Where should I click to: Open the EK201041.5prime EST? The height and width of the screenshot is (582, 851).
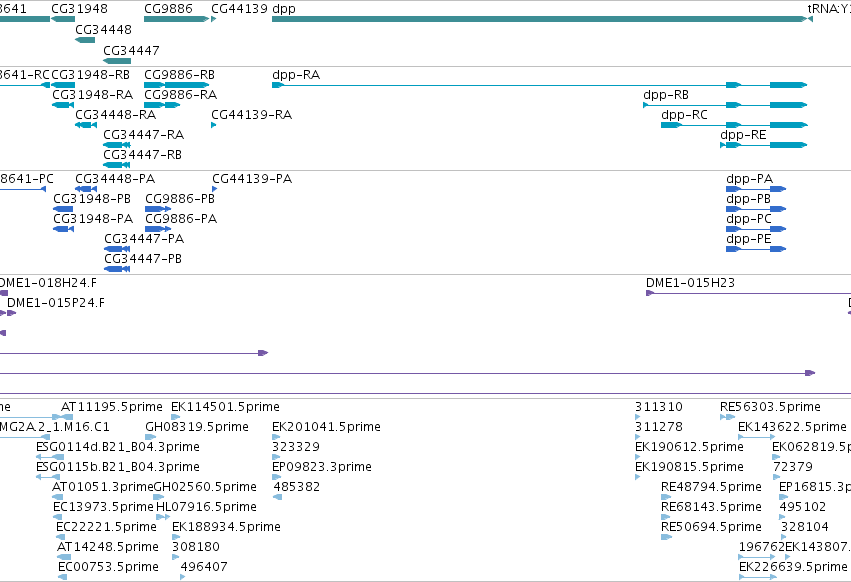pos(276,437)
